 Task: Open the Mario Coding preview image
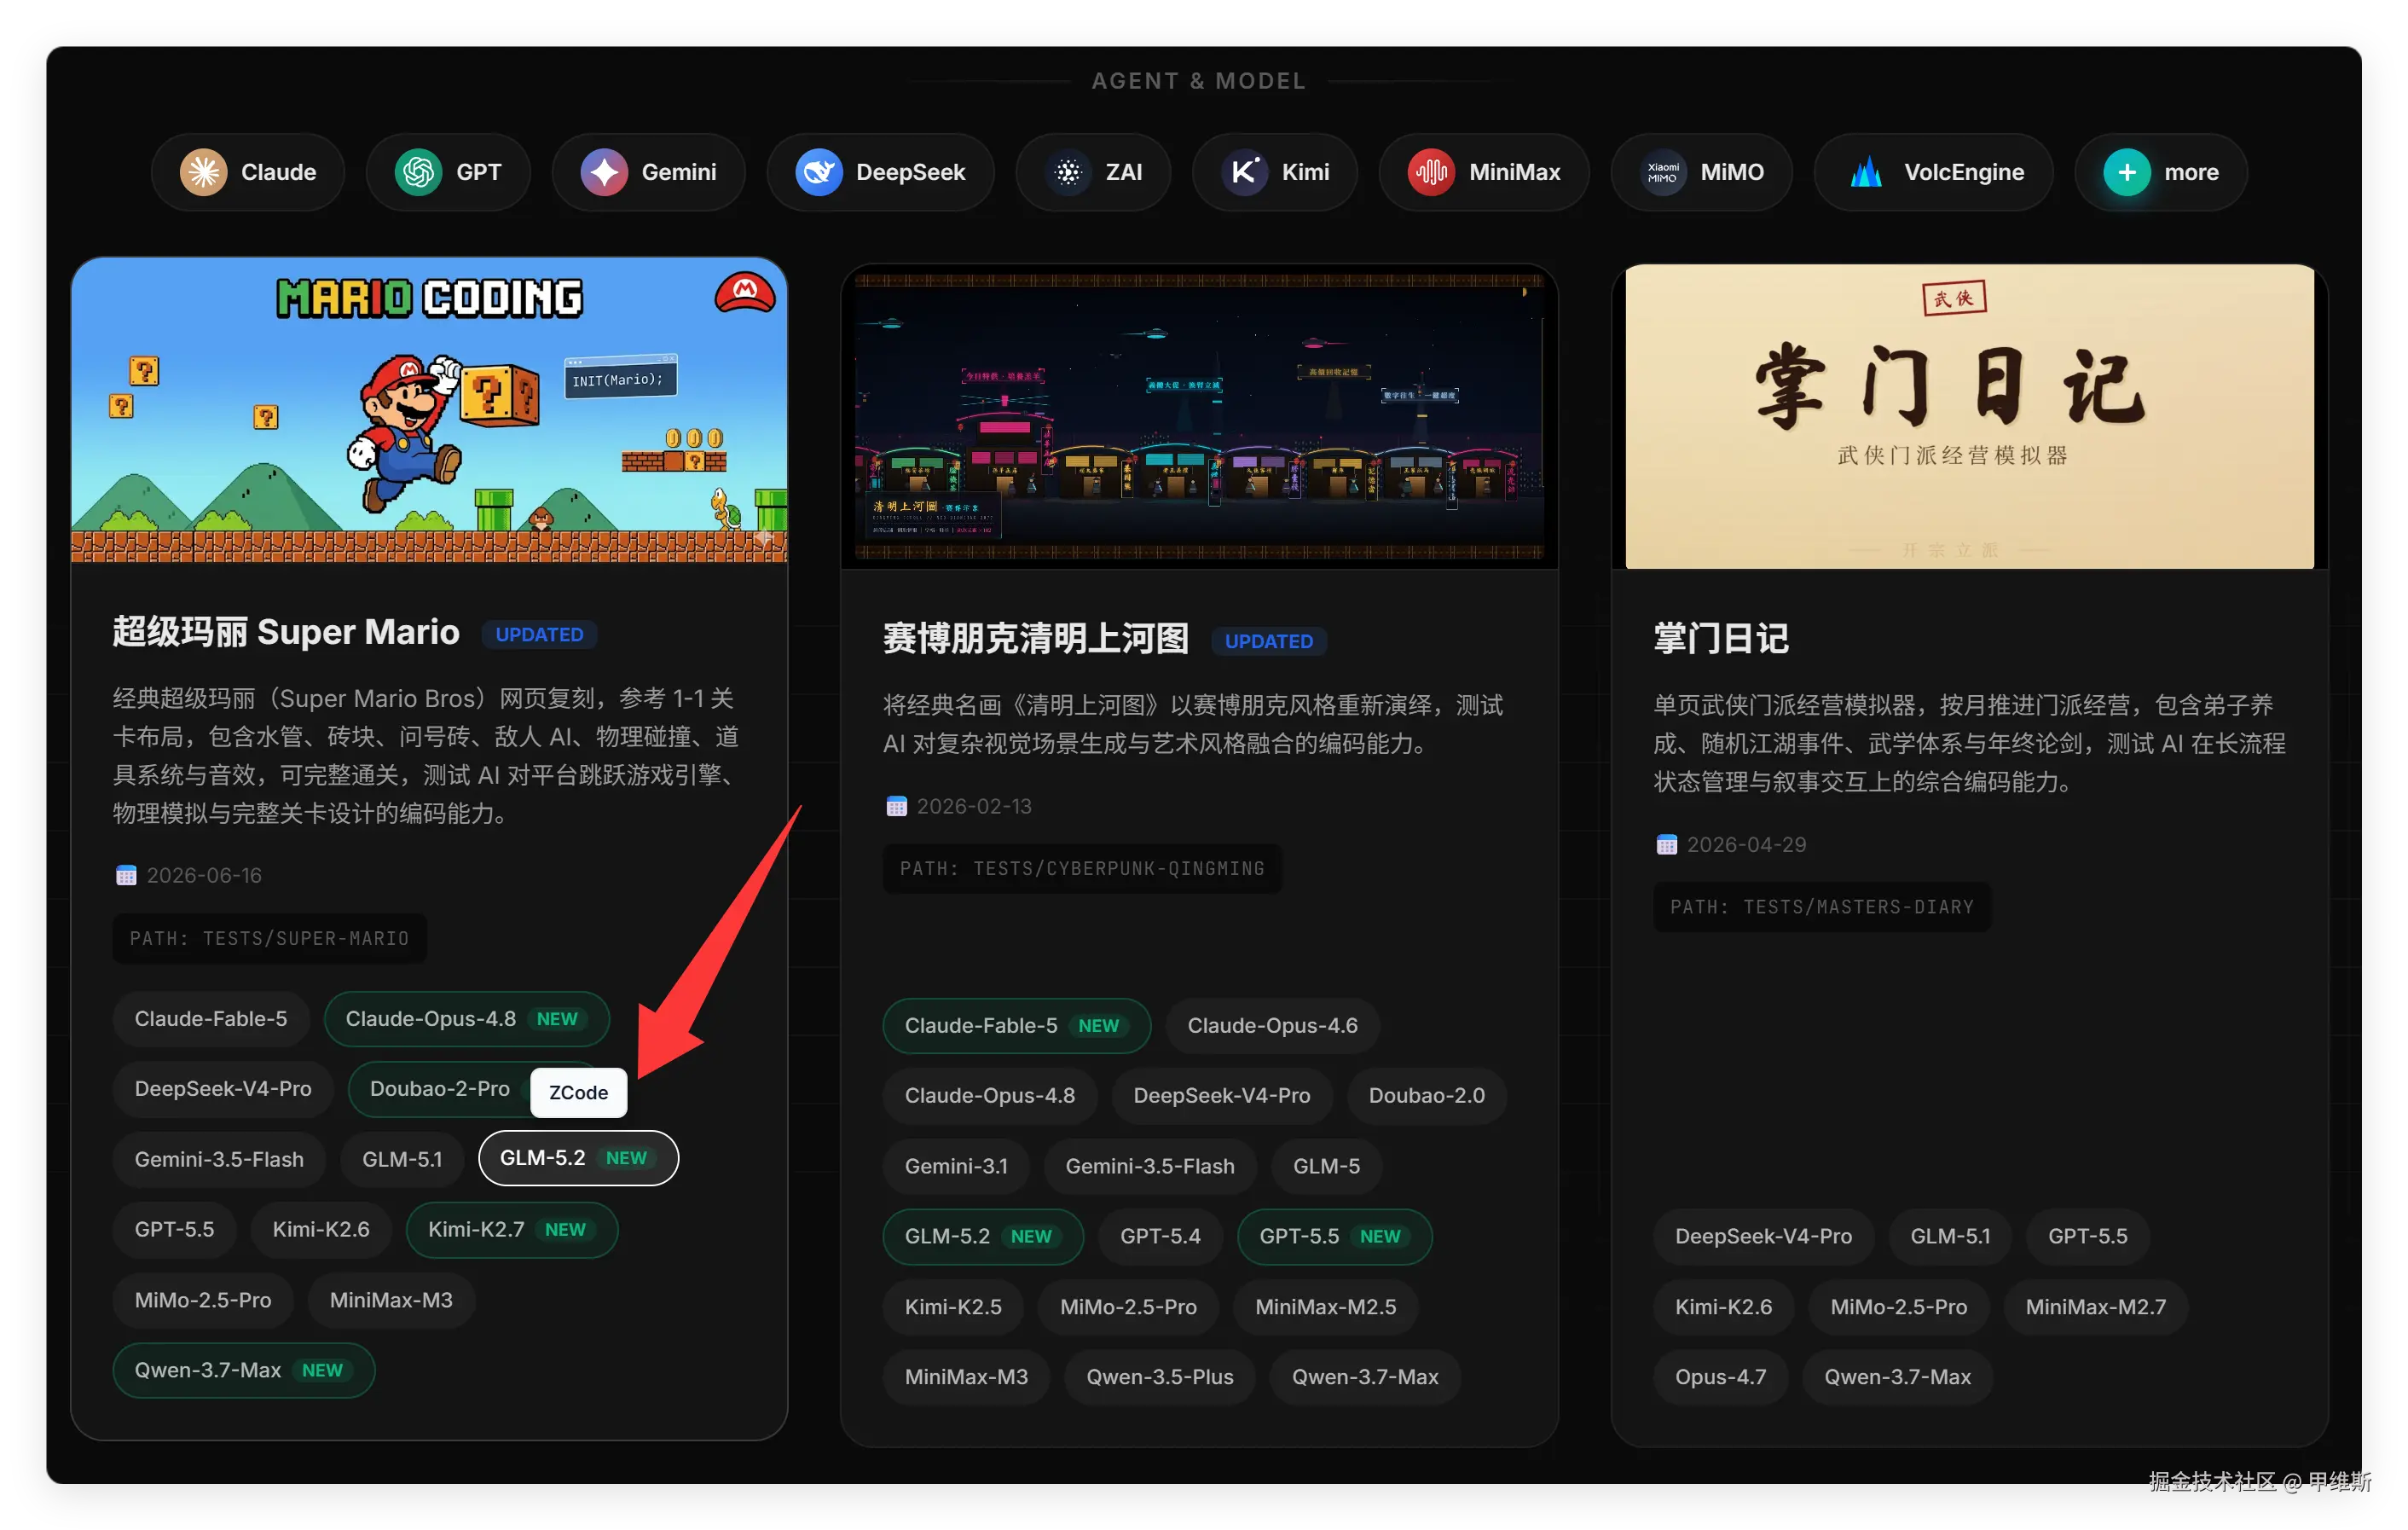coord(429,411)
